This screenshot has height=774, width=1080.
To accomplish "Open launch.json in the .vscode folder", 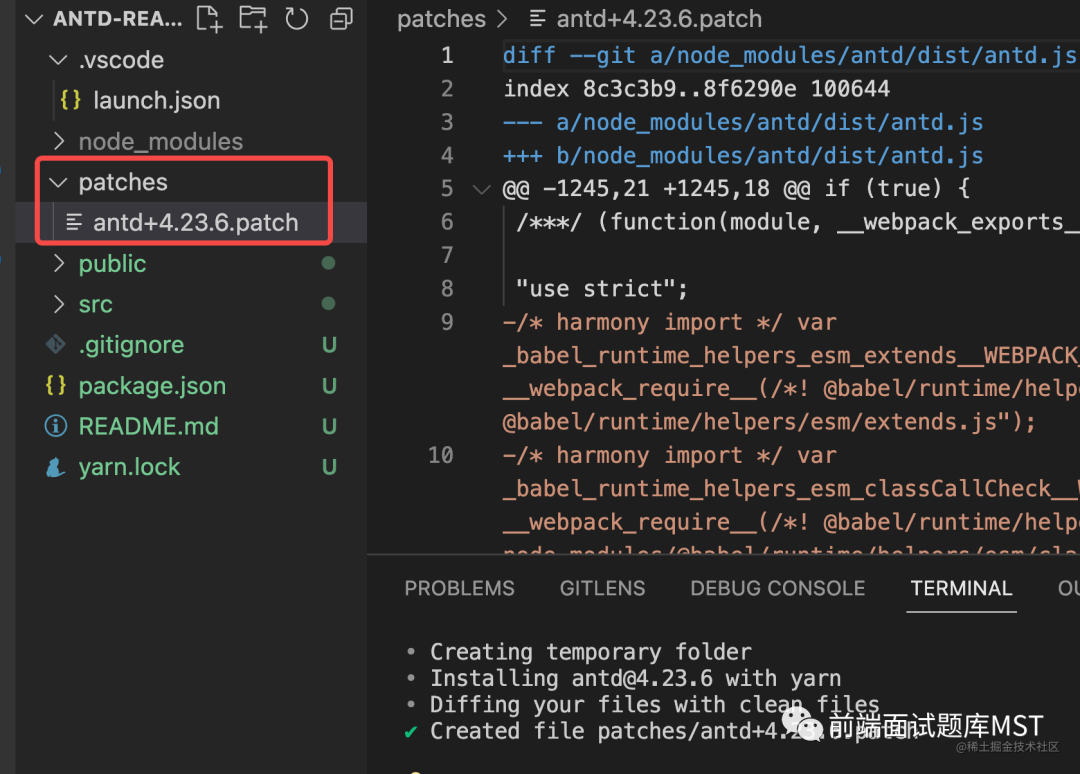I will 157,101.
